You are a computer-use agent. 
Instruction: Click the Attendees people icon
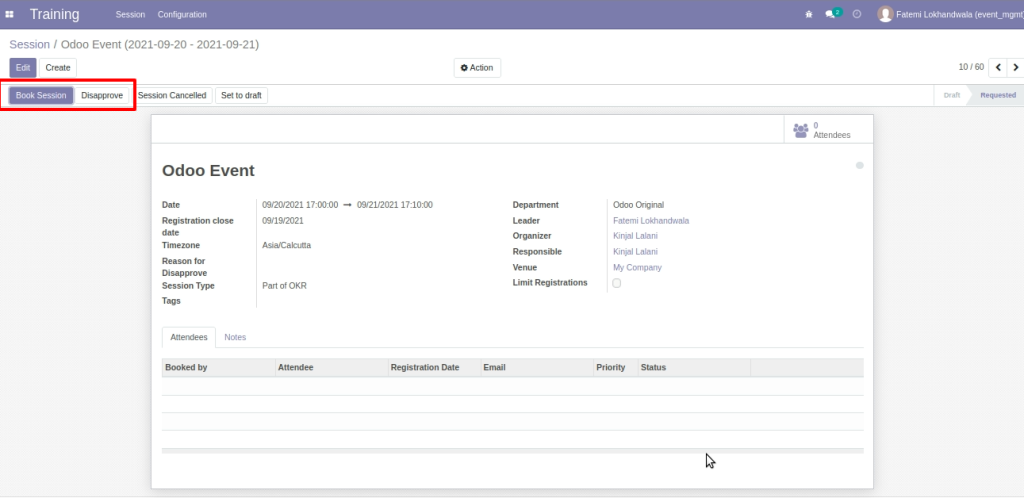coord(801,130)
